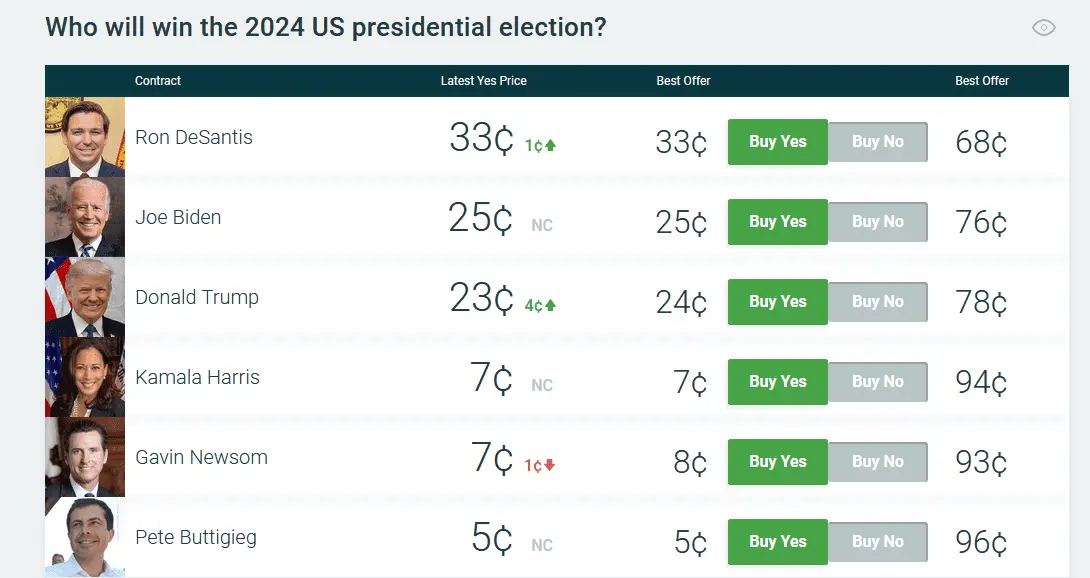Buy Yes for Donald Trump
Image resolution: width=1090 pixels, height=578 pixels.
coord(777,302)
